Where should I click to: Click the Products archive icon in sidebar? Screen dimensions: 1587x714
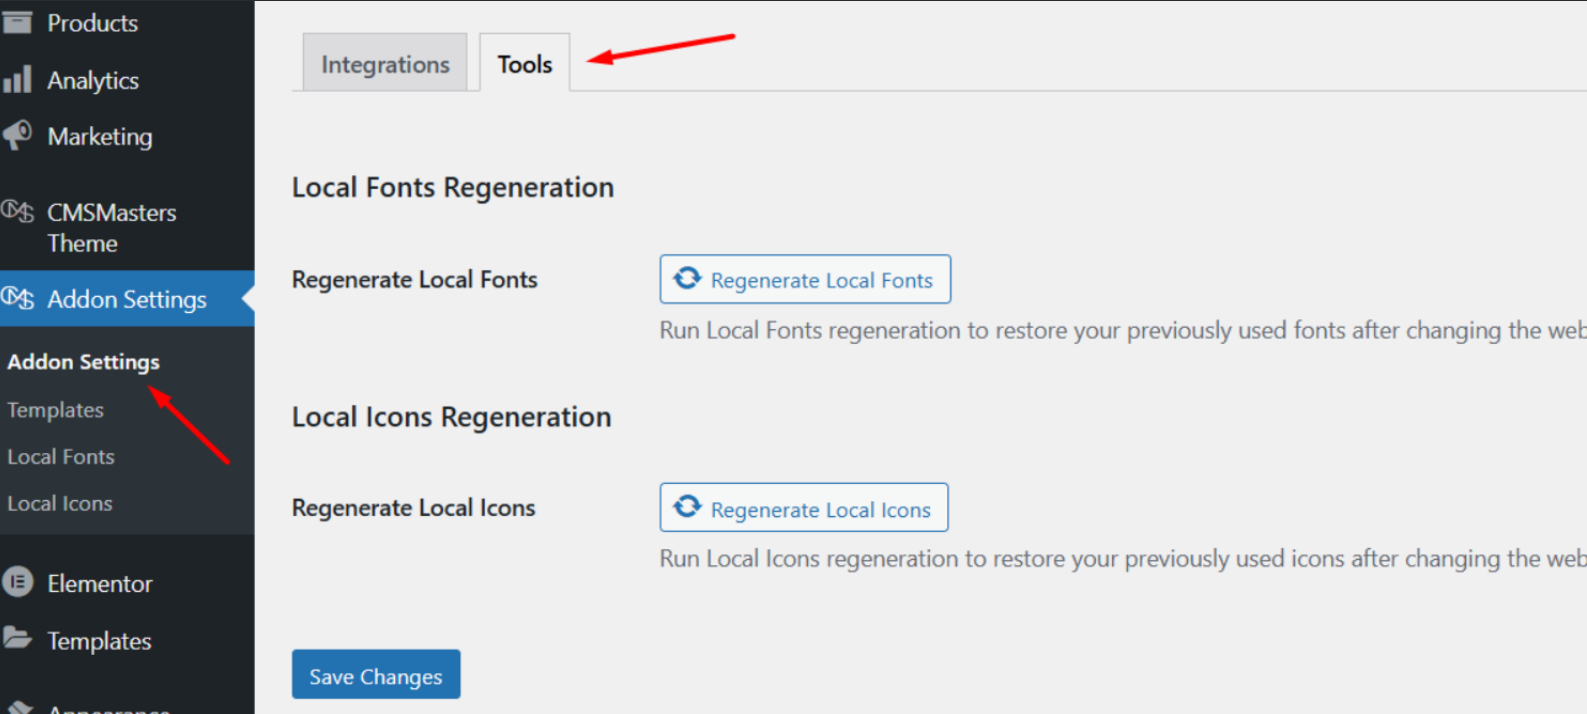tap(17, 22)
